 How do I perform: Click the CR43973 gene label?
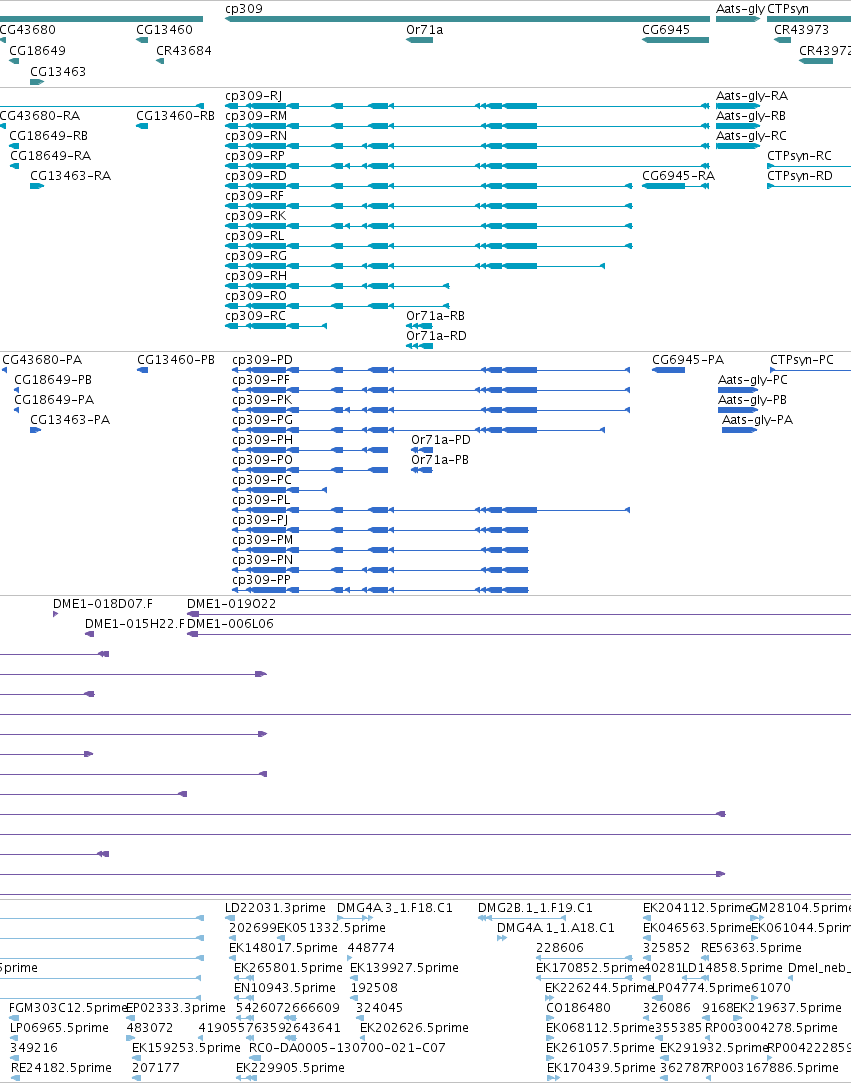click(801, 30)
